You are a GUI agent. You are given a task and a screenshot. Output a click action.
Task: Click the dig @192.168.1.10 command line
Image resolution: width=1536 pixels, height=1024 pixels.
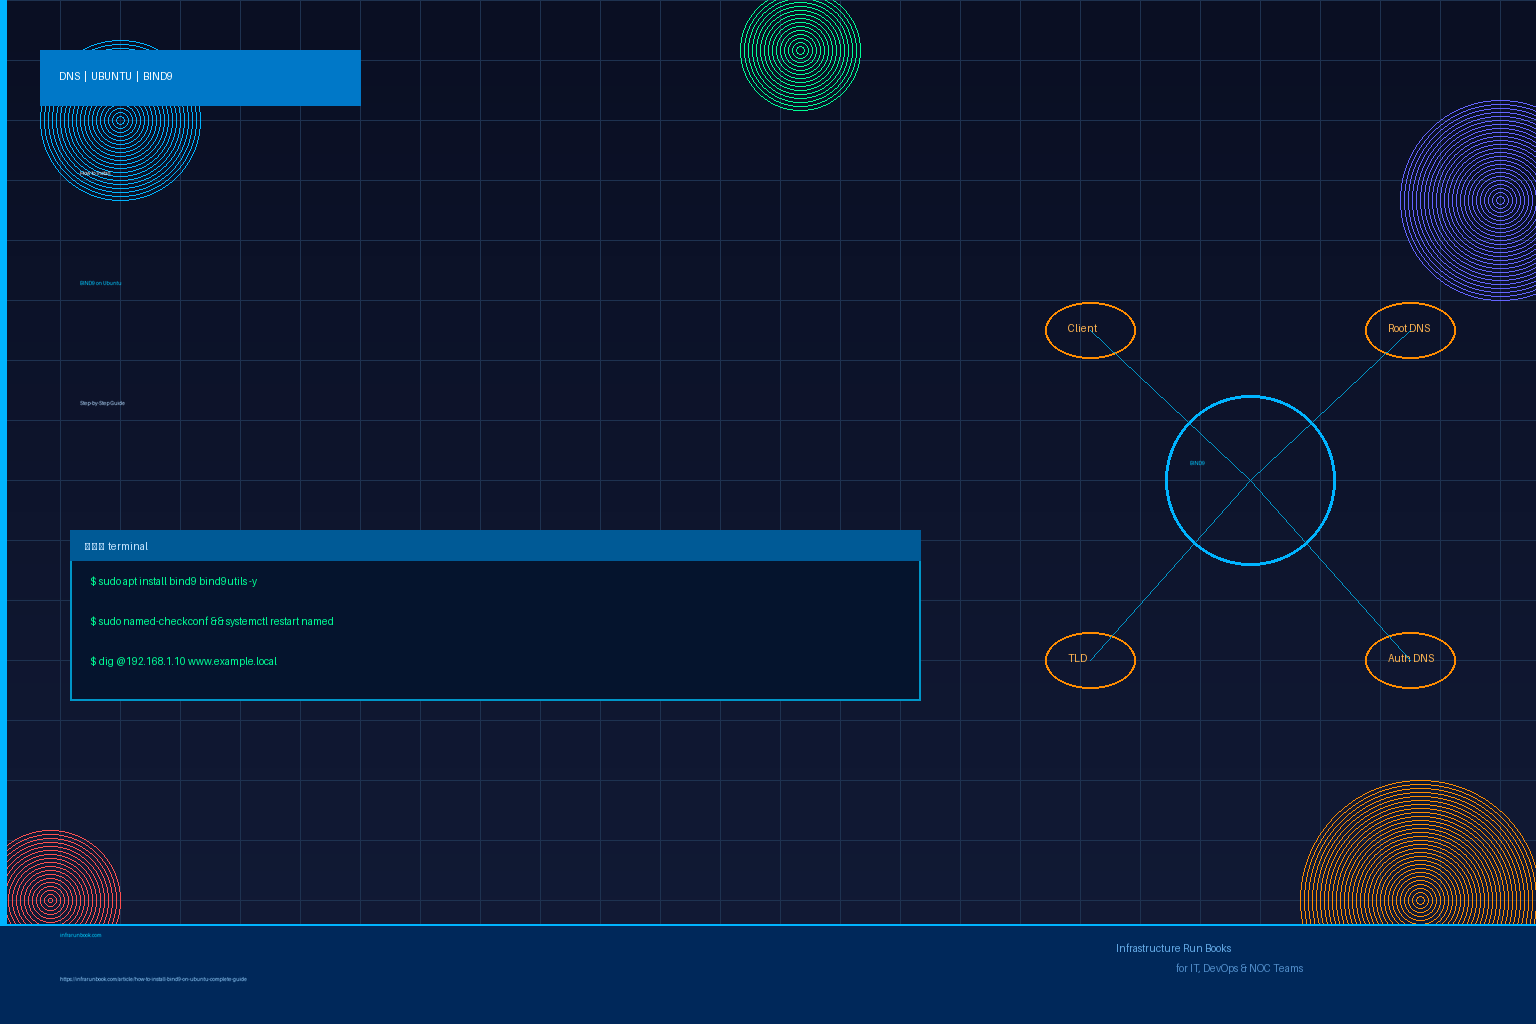tap(184, 662)
